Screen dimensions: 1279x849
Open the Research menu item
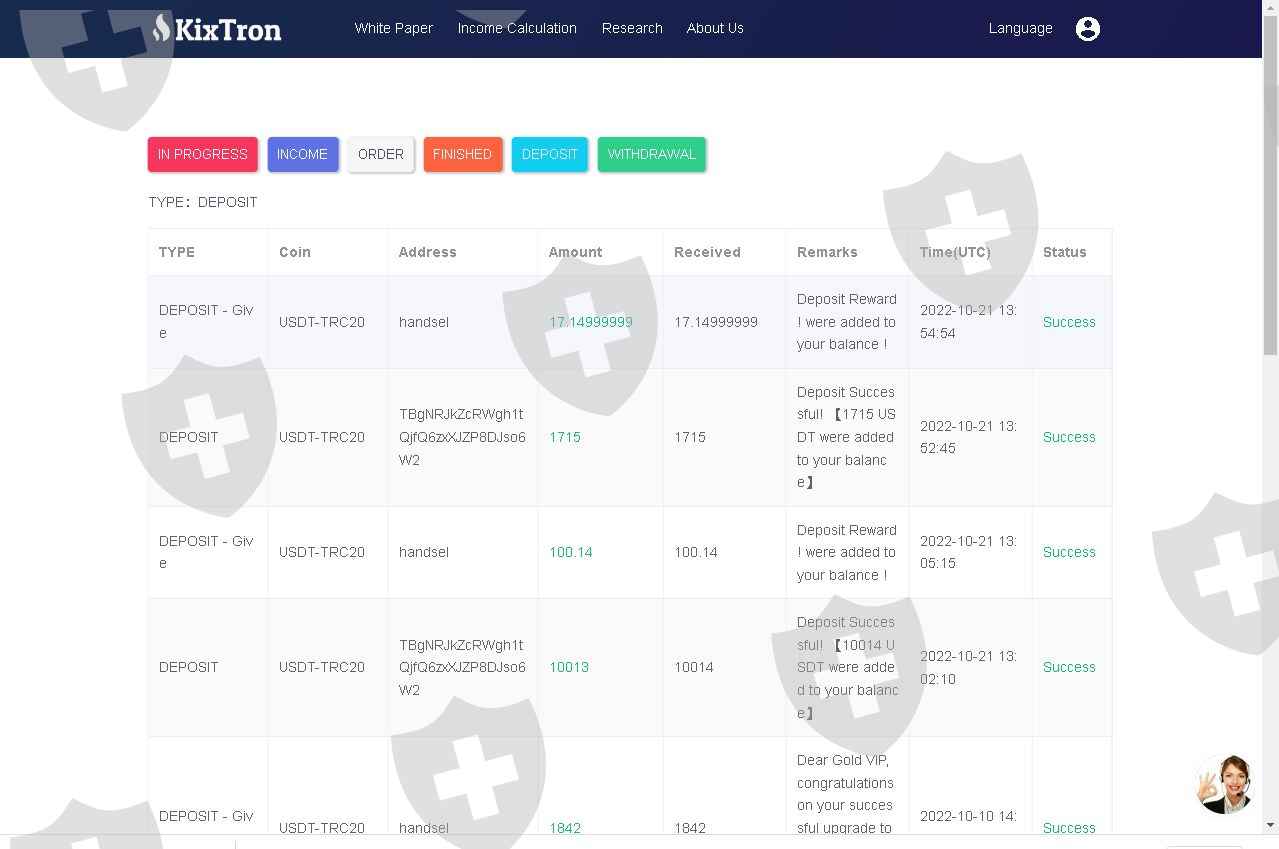632,28
